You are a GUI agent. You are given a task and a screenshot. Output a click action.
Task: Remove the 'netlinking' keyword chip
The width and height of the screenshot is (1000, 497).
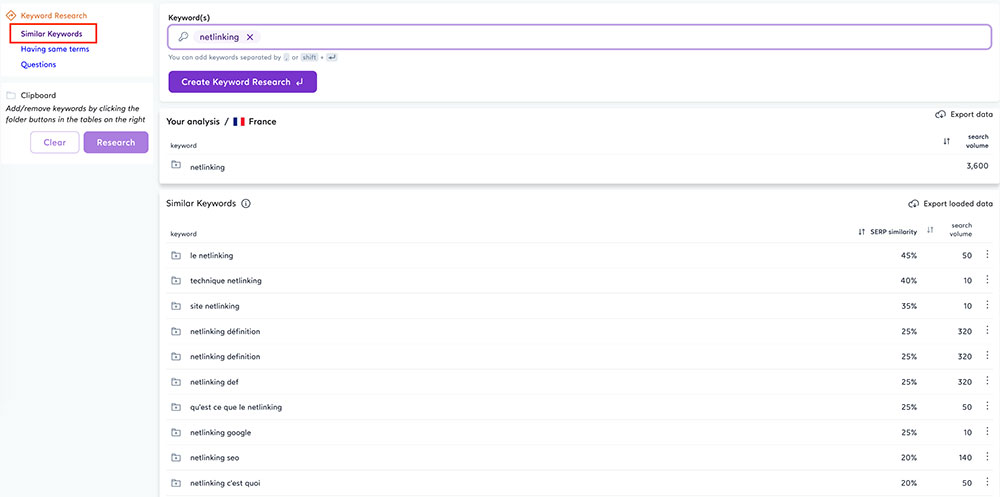coord(250,37)
